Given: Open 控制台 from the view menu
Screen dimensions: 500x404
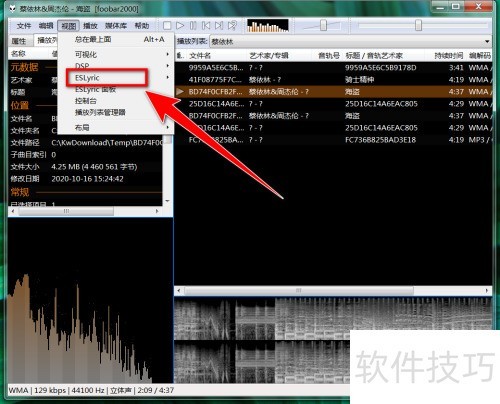Looking at the screenshot, I should (116, 101).
